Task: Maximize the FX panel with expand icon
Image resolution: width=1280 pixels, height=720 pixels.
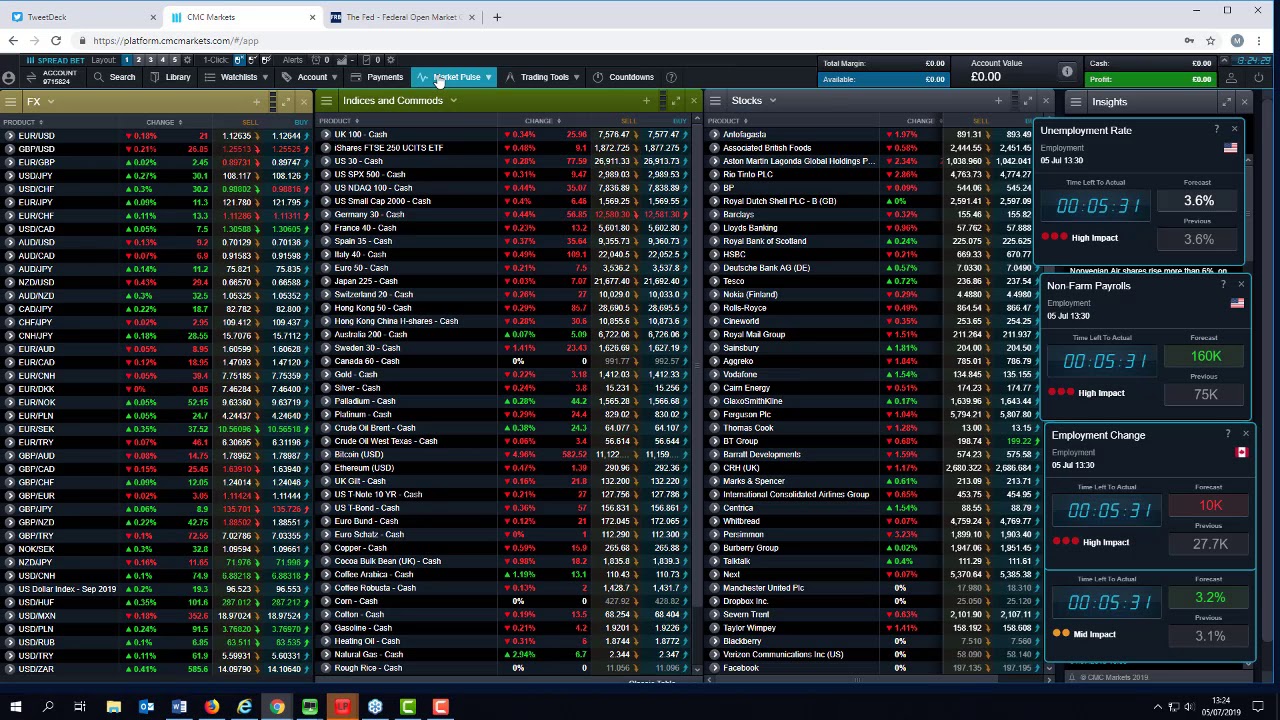Action: (x=285, y=101)
